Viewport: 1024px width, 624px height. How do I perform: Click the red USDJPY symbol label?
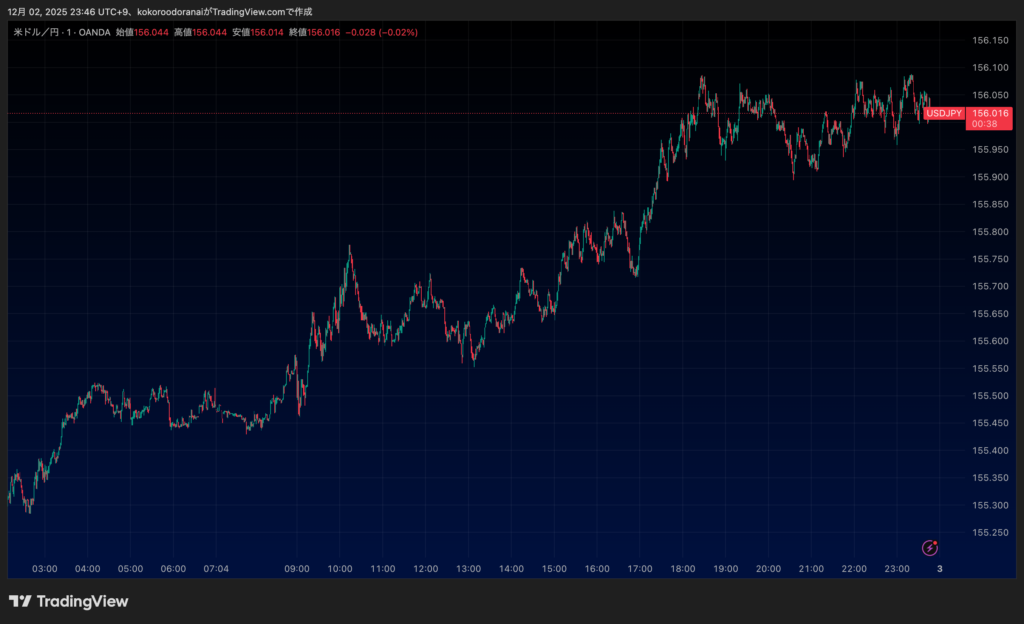pyautogui.click(x=943, y=114)
